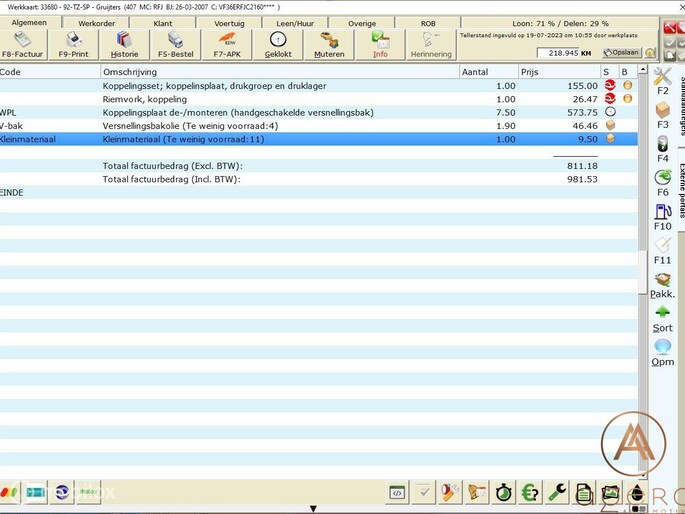Click the F8-Factuur invoice button
The image size is (685, 514).
[x=22, y=45]
